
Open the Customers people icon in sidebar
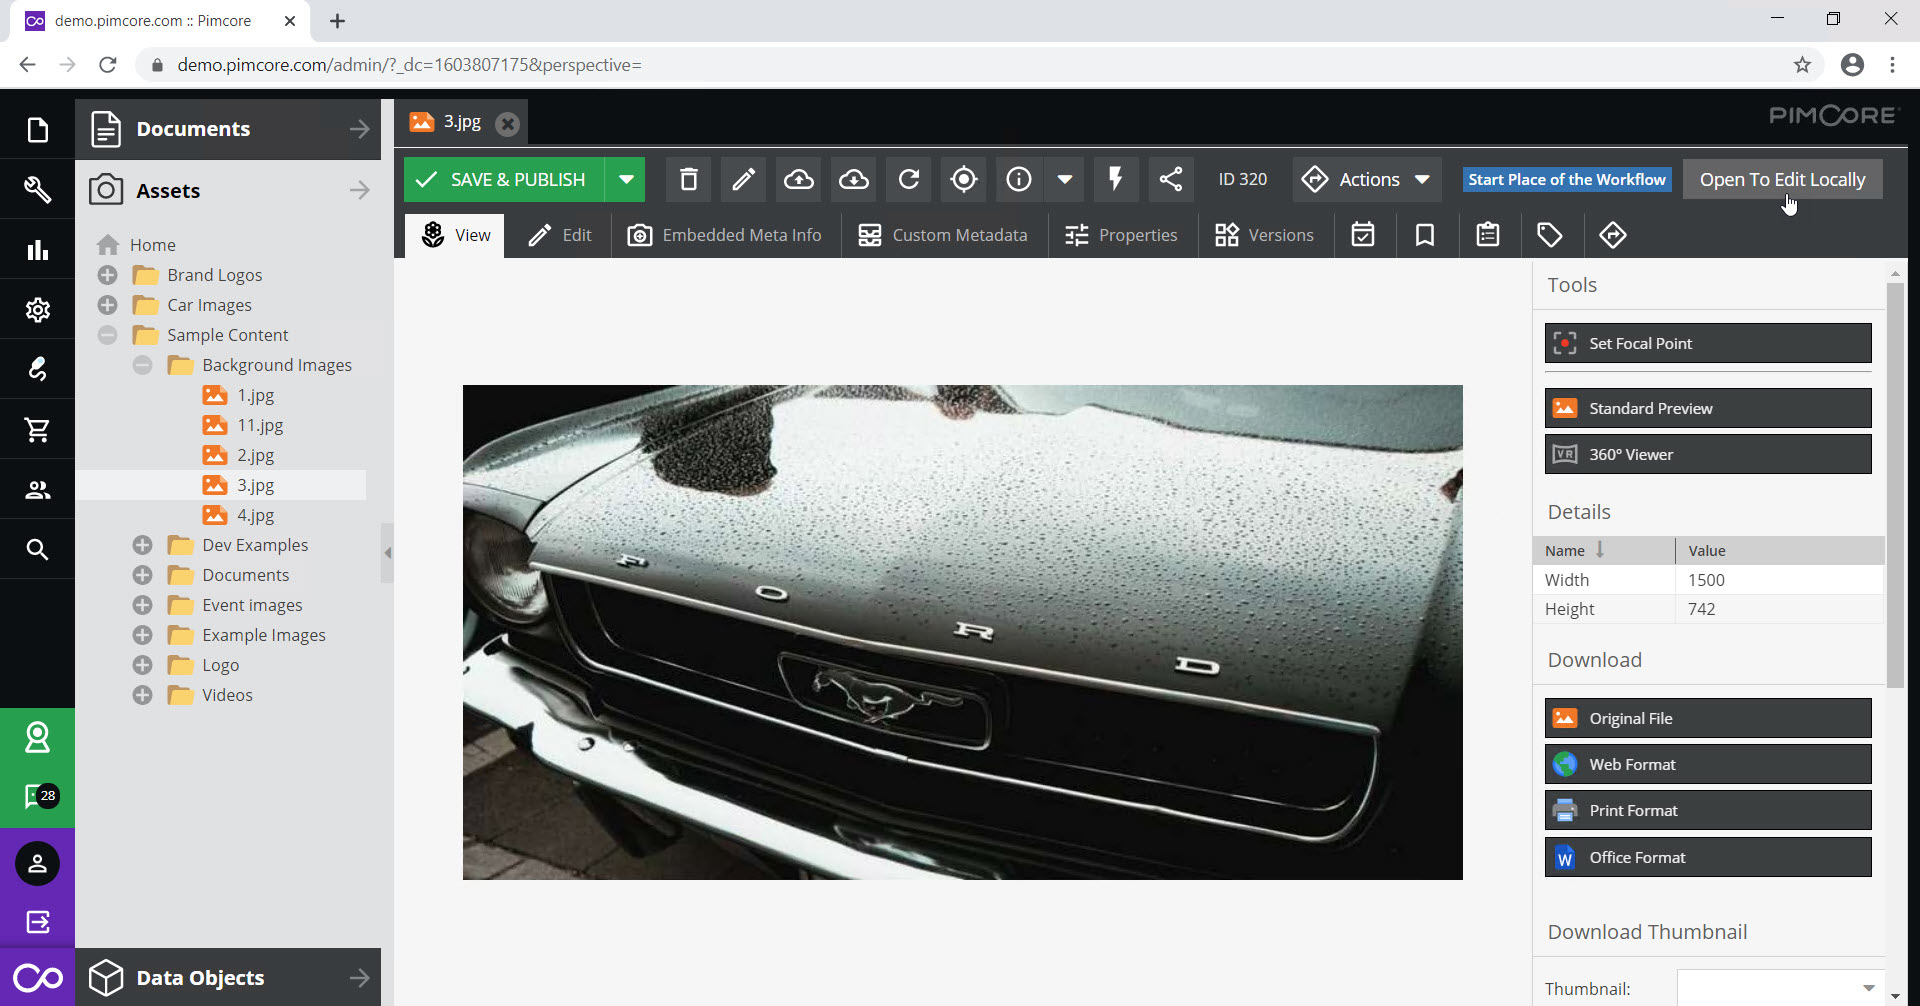(x=37, y=489)
